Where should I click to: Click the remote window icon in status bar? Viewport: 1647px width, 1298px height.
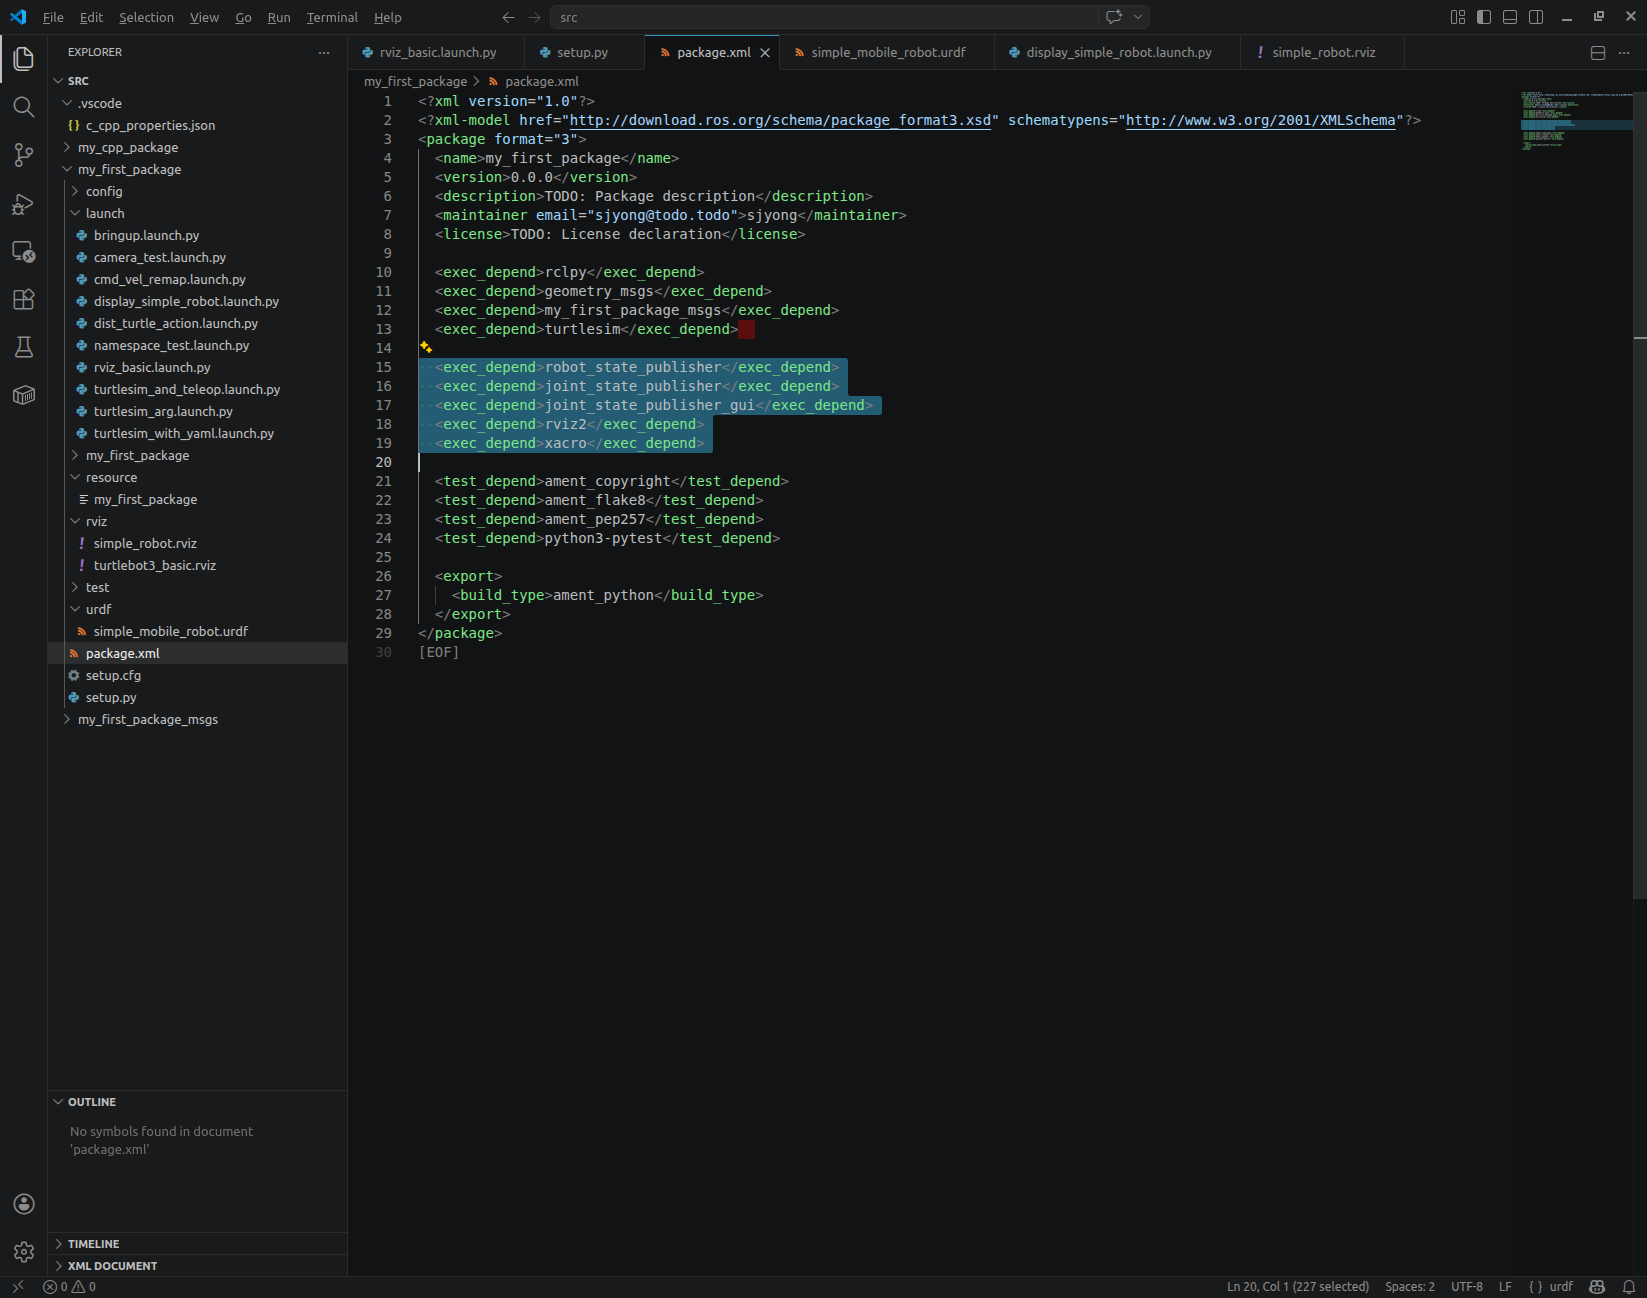pos(17,1287)
